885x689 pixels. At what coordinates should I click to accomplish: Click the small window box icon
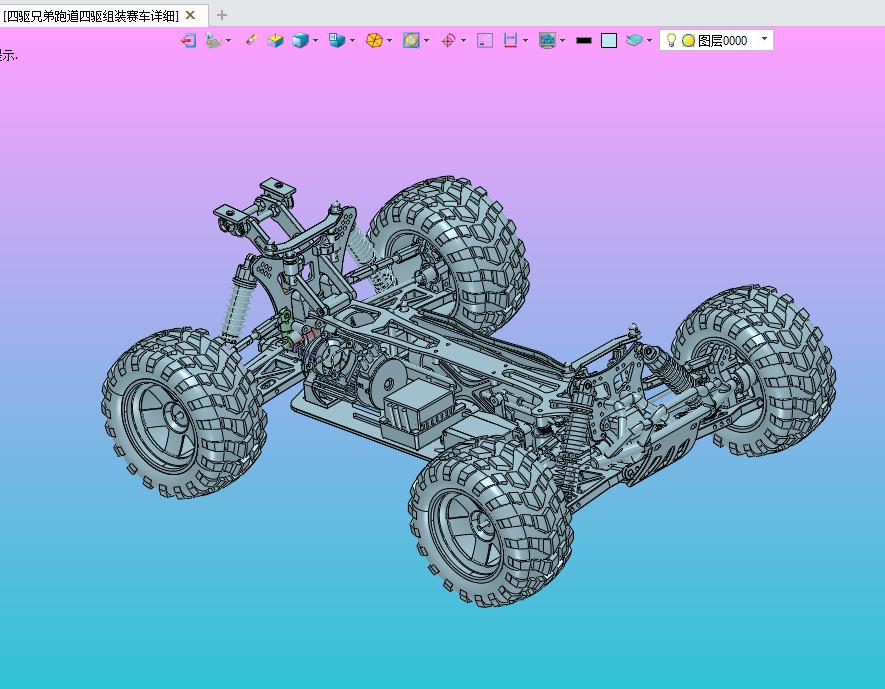point(485,41)
